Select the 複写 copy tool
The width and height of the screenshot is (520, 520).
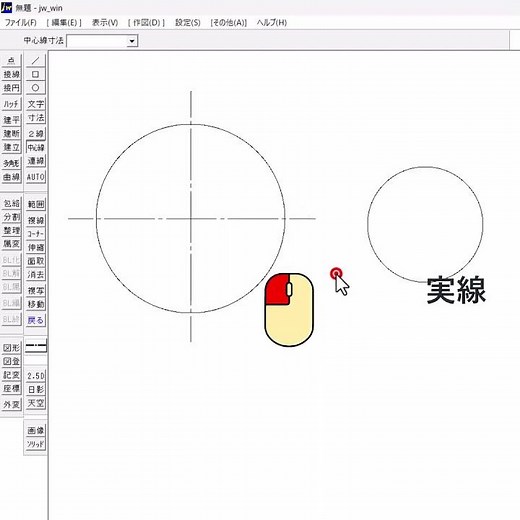(x=36, y=290)
